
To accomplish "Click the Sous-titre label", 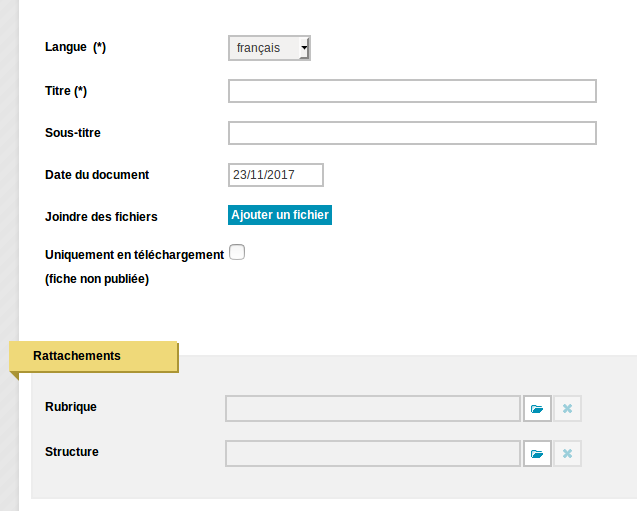I will (x=73, y=133).
